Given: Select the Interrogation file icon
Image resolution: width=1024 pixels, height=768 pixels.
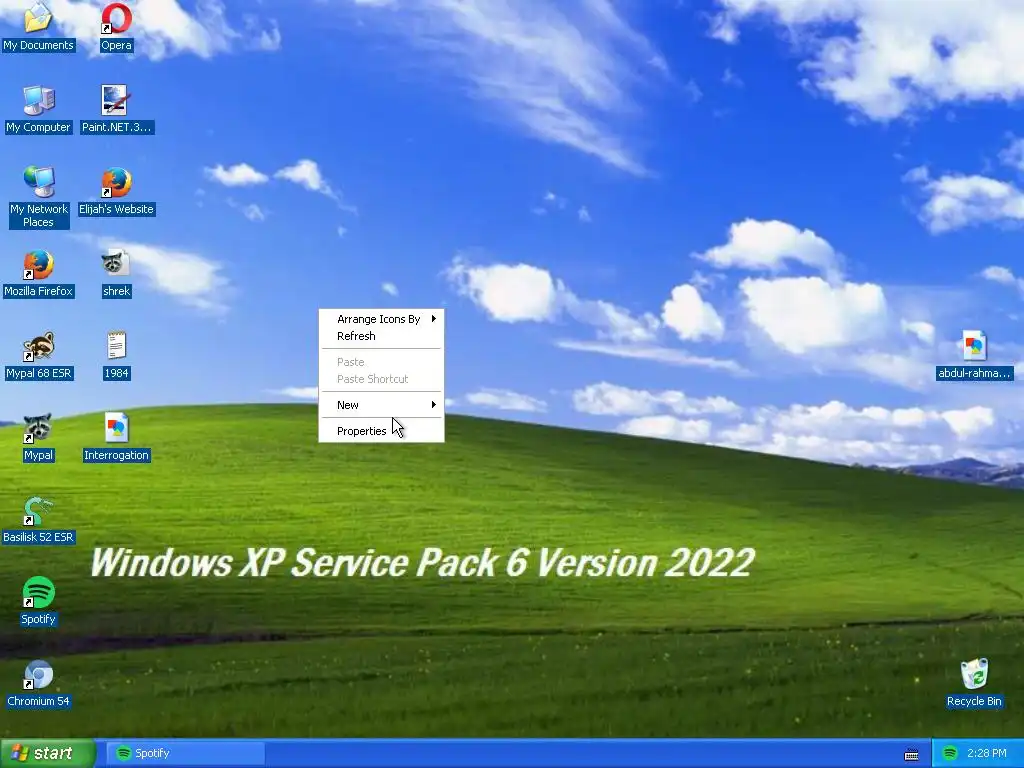Looking at the screenshot, I should coord(116,437).
